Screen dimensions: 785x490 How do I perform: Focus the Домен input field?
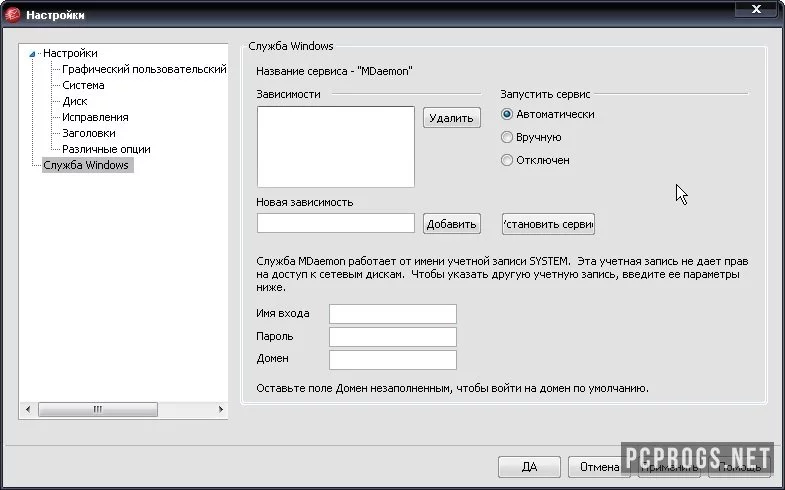coord(393,360)
